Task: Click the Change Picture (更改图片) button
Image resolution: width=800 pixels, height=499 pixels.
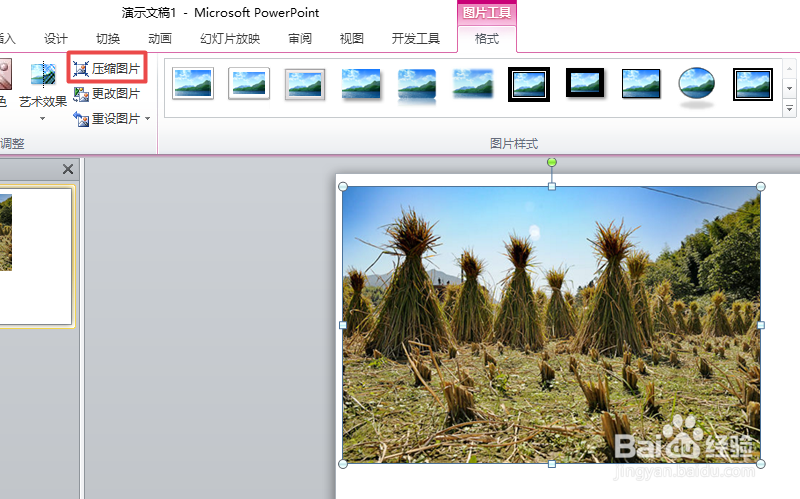Action: pos(107,94)
